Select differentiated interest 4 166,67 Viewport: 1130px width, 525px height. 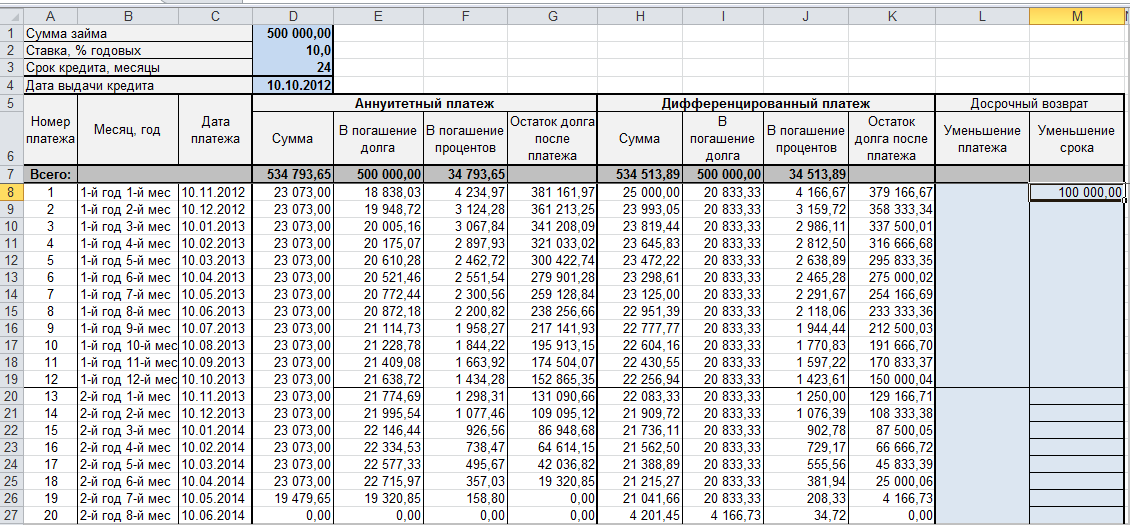(806, 192)
